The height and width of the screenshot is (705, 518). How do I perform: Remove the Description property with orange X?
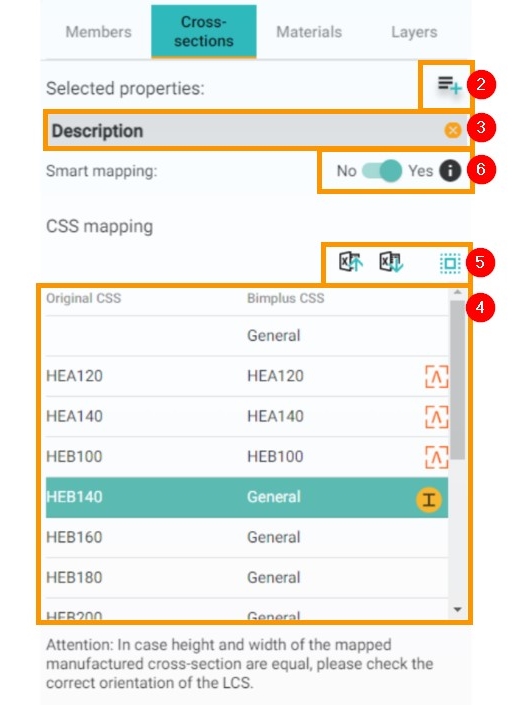tap(452, 130)
